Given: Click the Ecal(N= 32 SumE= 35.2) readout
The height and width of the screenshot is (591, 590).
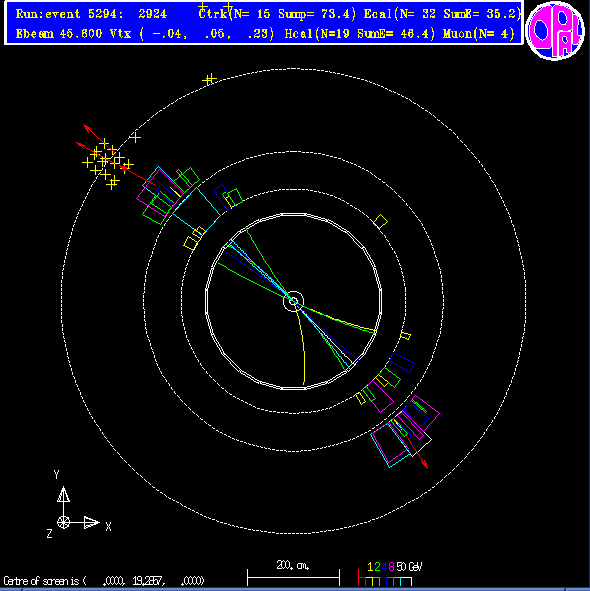Looking at the screenshot, I should click(x=442, y=14).
